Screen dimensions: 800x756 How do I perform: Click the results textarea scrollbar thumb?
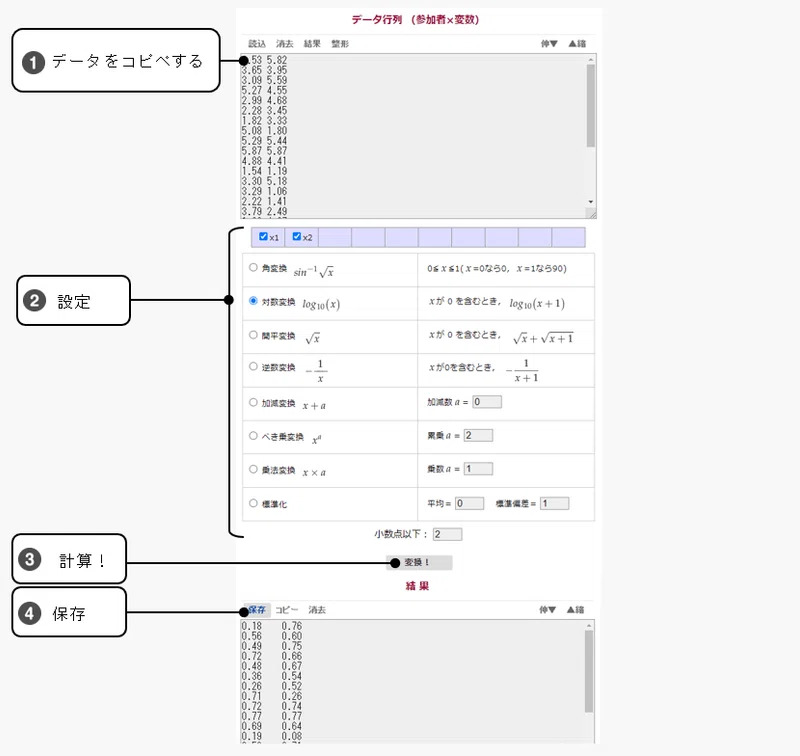pyautogui.click(x=589, y=671)
